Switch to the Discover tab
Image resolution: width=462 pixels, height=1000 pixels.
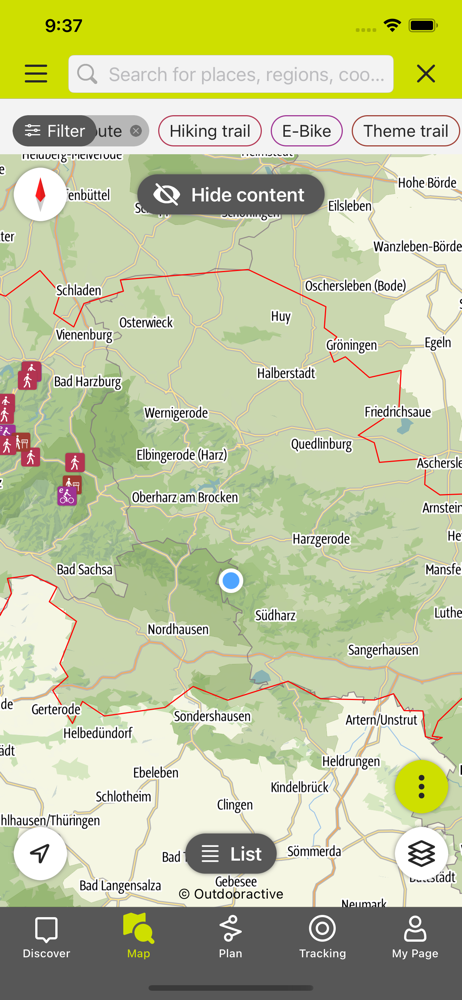[x=46, y=938]
